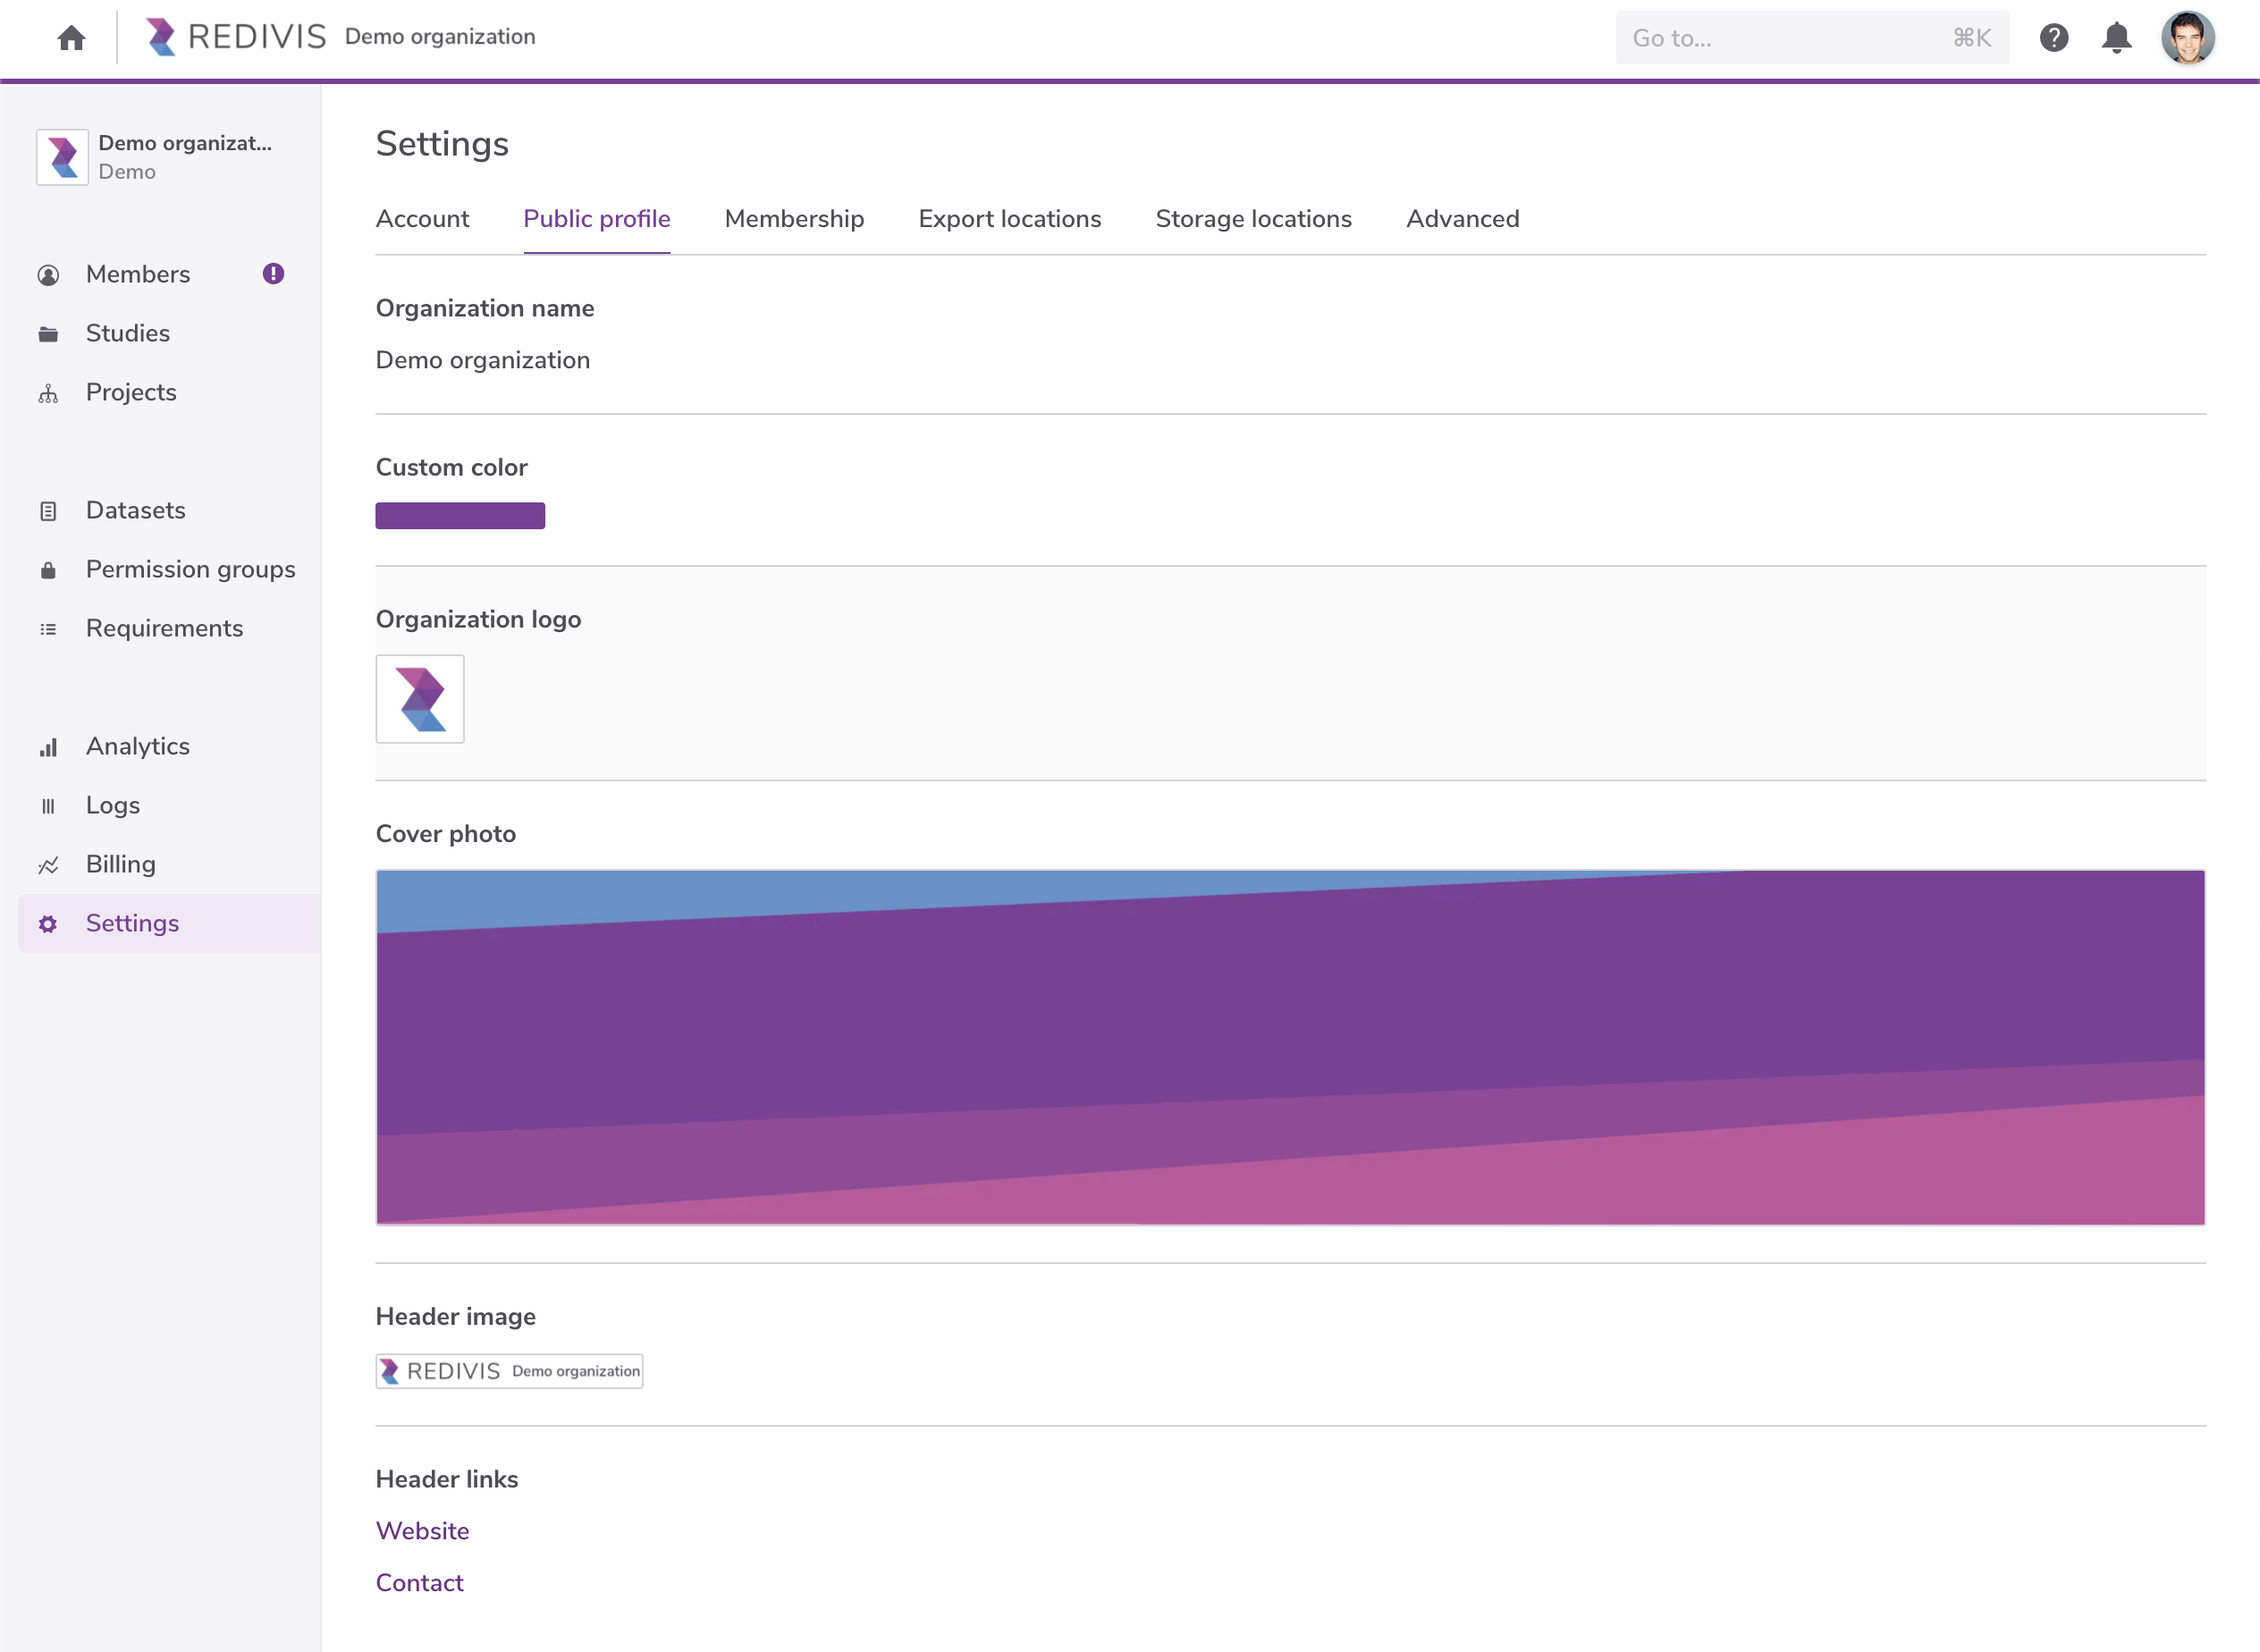Click the Organization name heading
Image resolution: width=2260 pixels, height=1652 pixels.
point(485,308)
